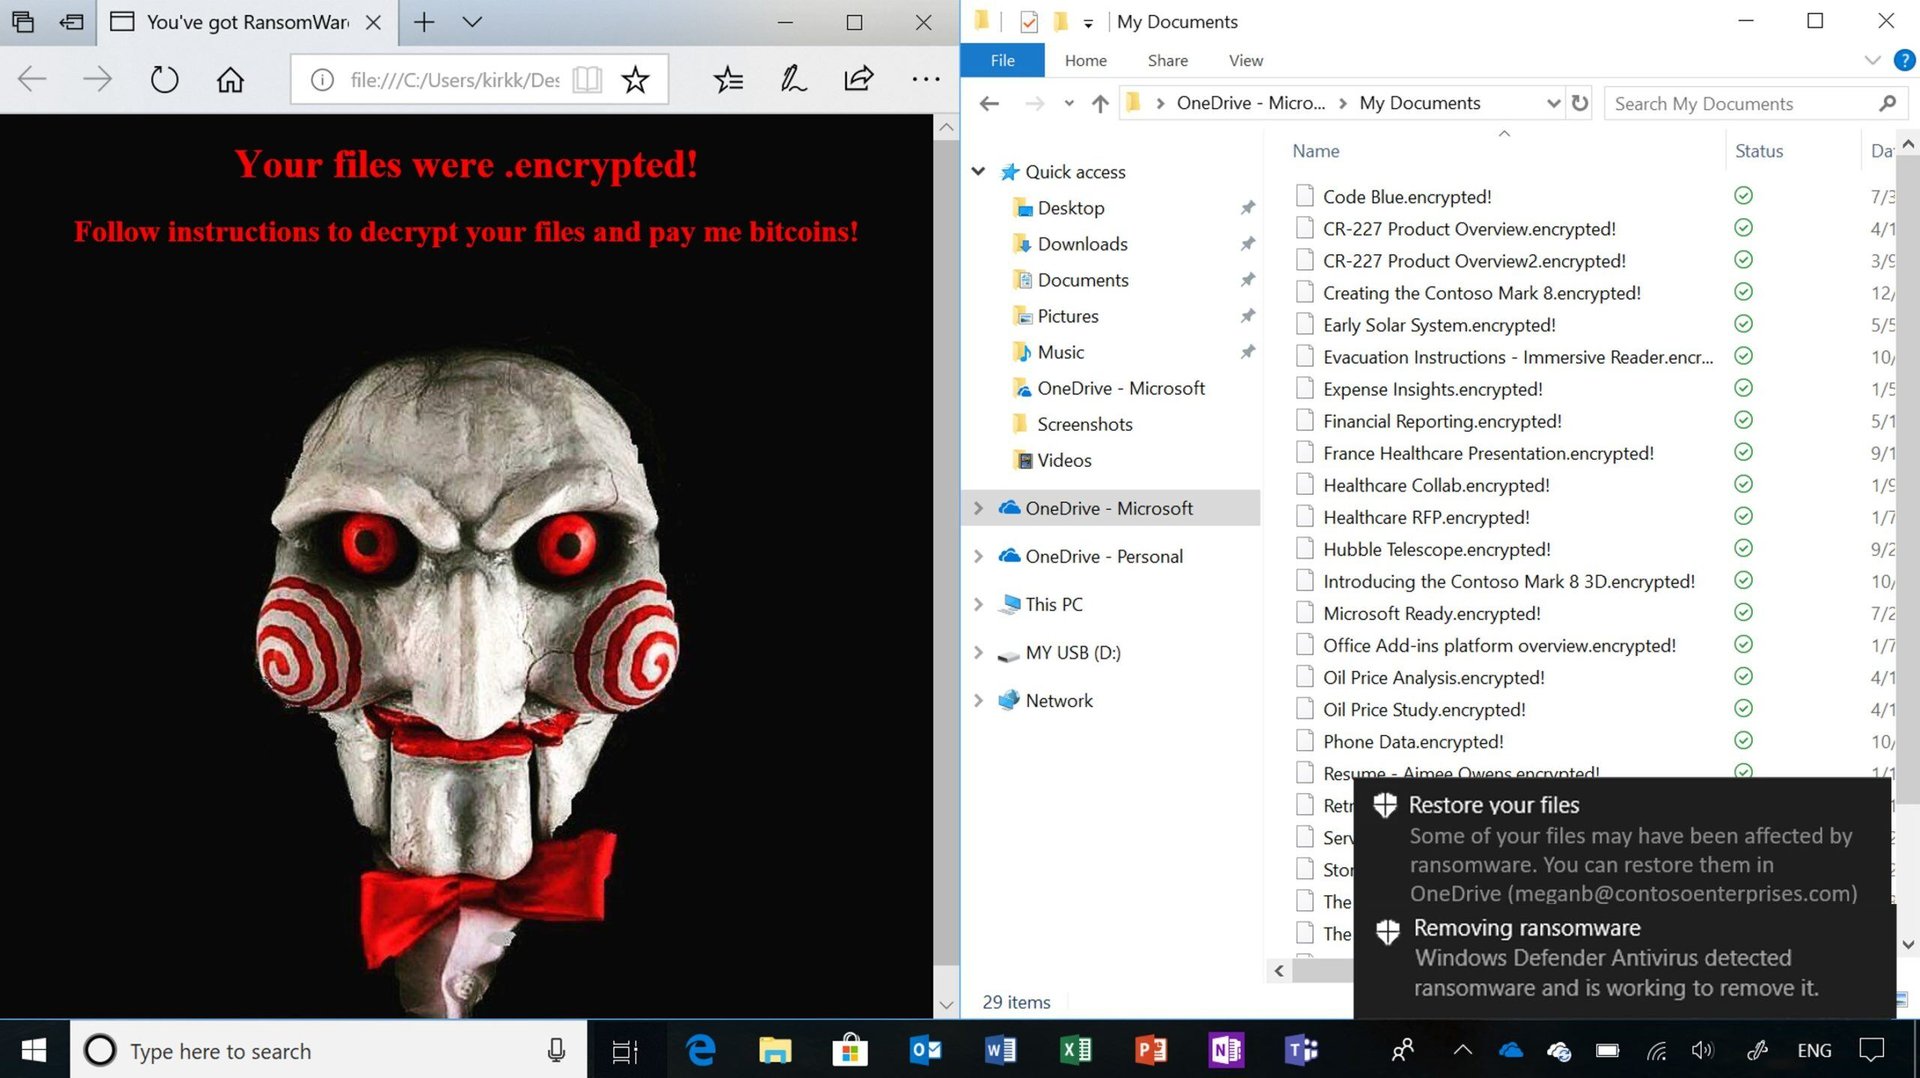This screenshot has height=1078, width=1920.
Task: Open Microsoft Word from the taskbar
Action: click(x=1000, y=1050)
